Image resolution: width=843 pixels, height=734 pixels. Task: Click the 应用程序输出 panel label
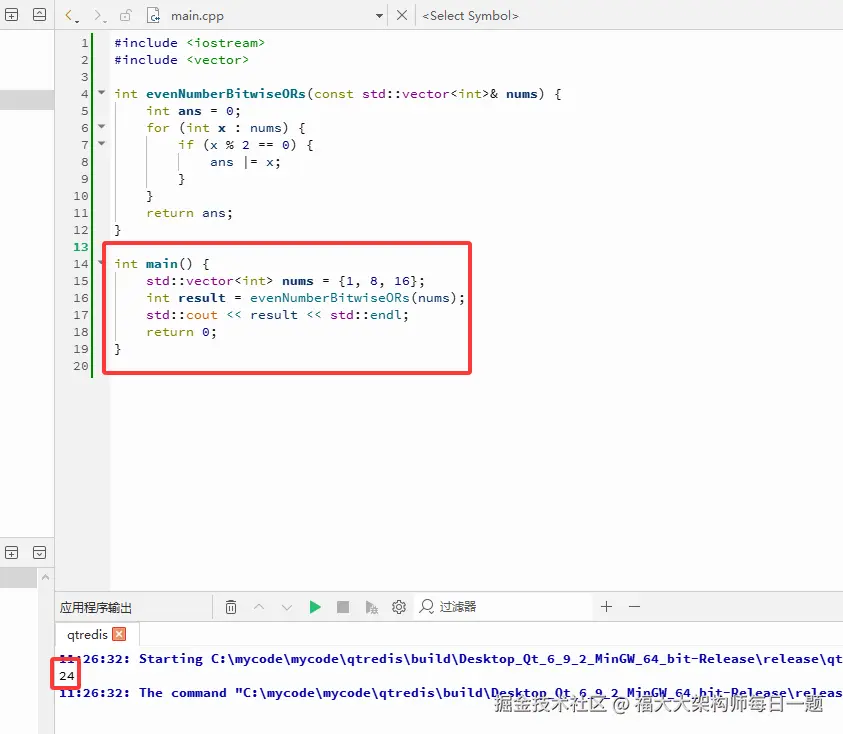[x=96, y=608]
